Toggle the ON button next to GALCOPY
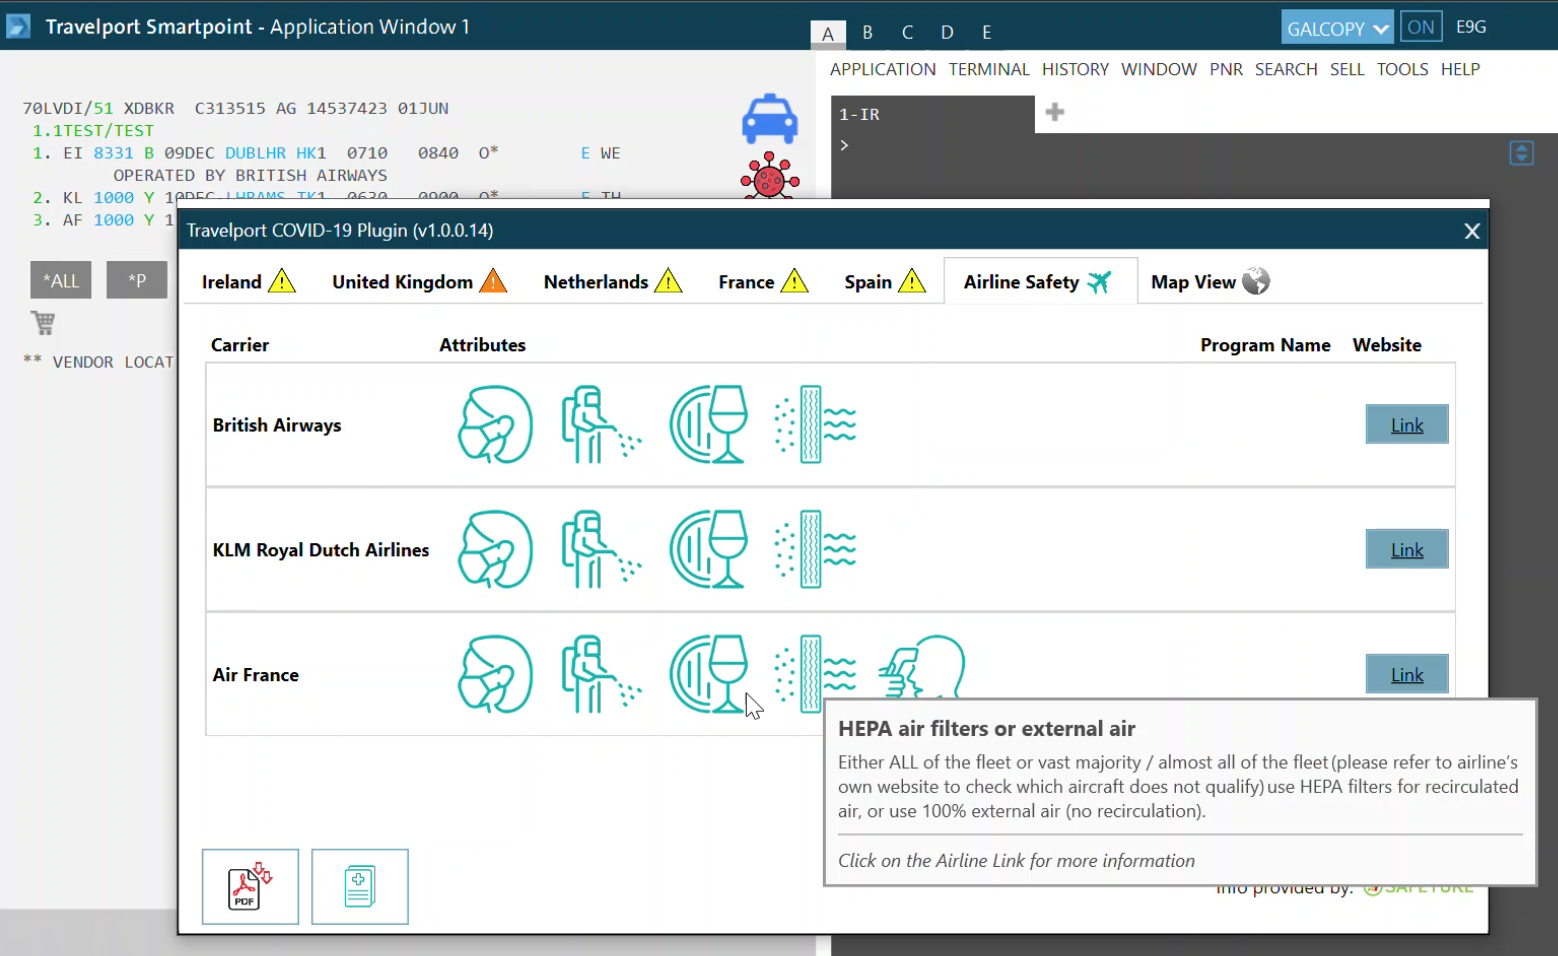The height and width of the screenshot is (956, 1558). pyautogui.click(x=1421, y=27)
